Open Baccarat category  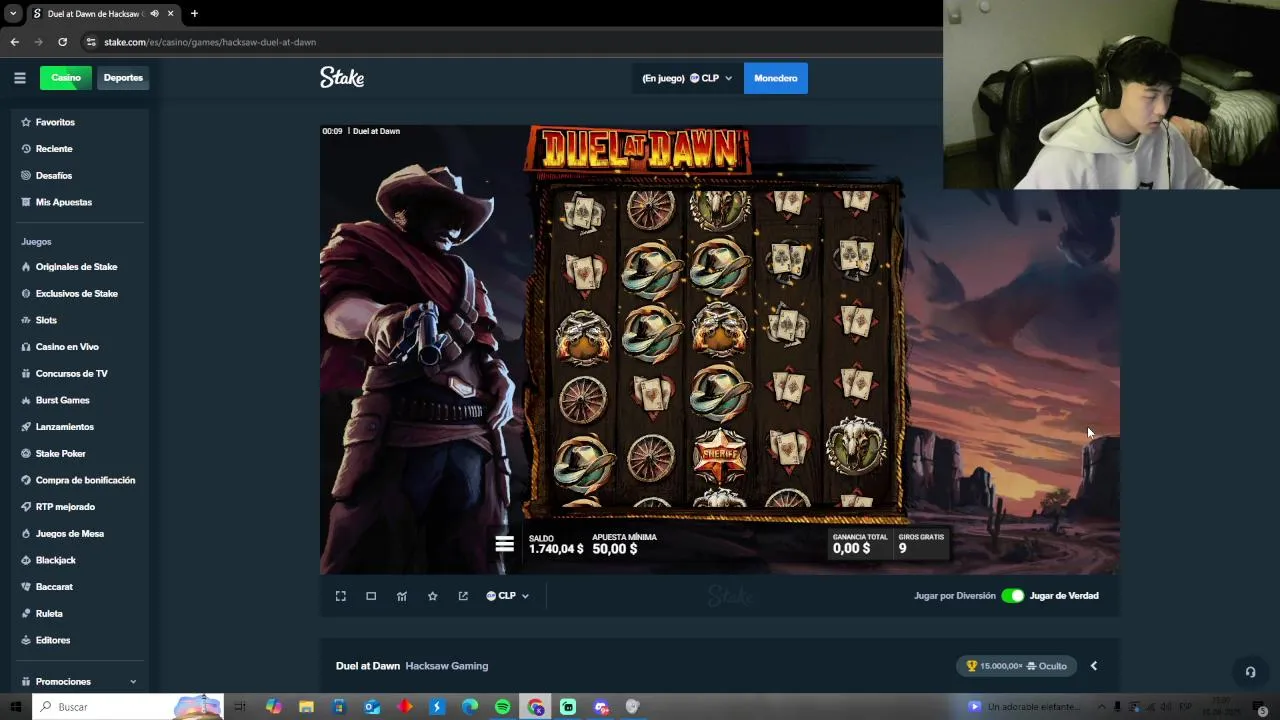pos(54,587)
